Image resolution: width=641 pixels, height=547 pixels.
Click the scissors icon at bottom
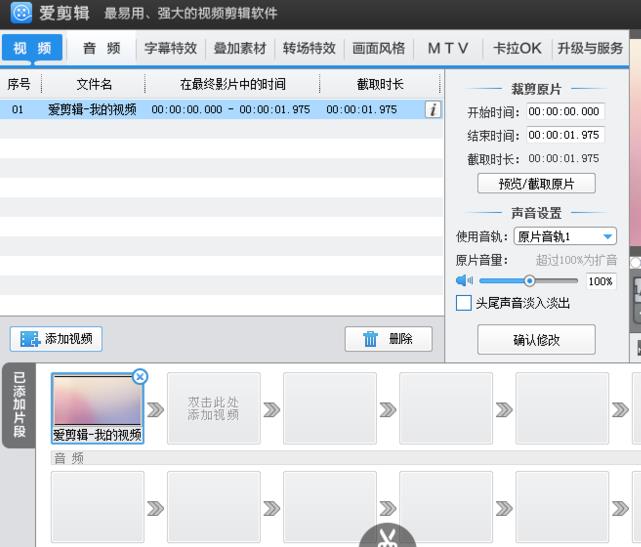[387, 538]
